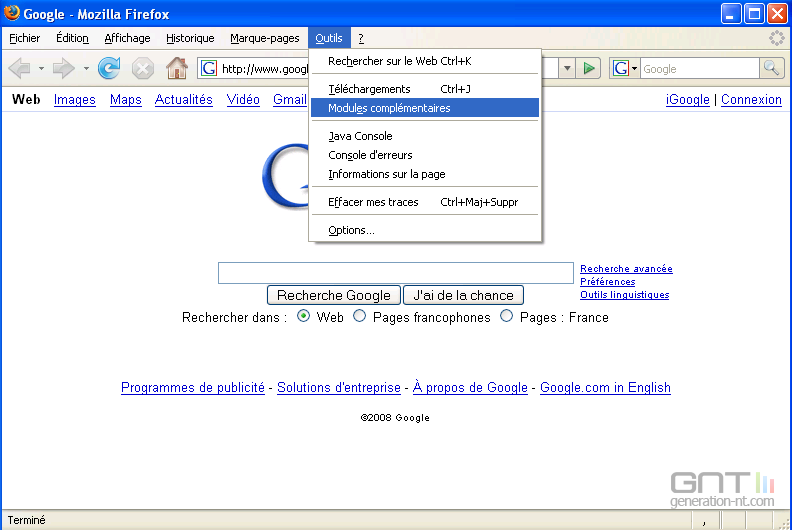Select the Web search radio button
The width and height of the screenshot is (792, 530).
pyautogui.click(x=303, y=316)
